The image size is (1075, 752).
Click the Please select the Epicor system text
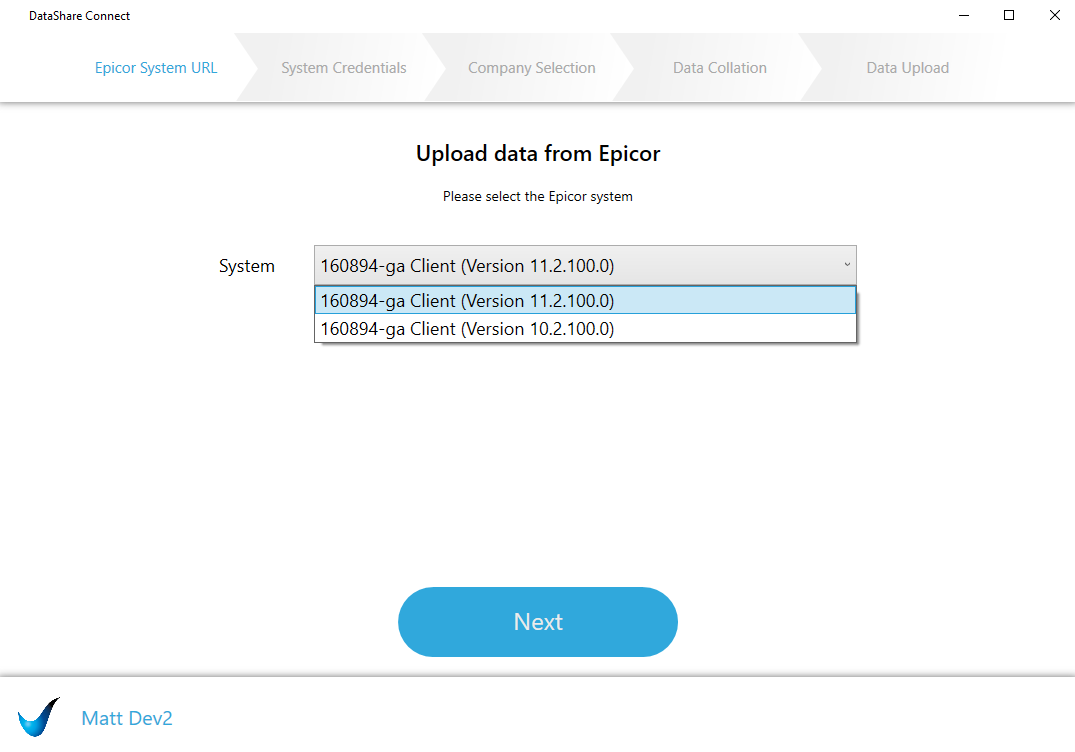click(x=538, y=196)
